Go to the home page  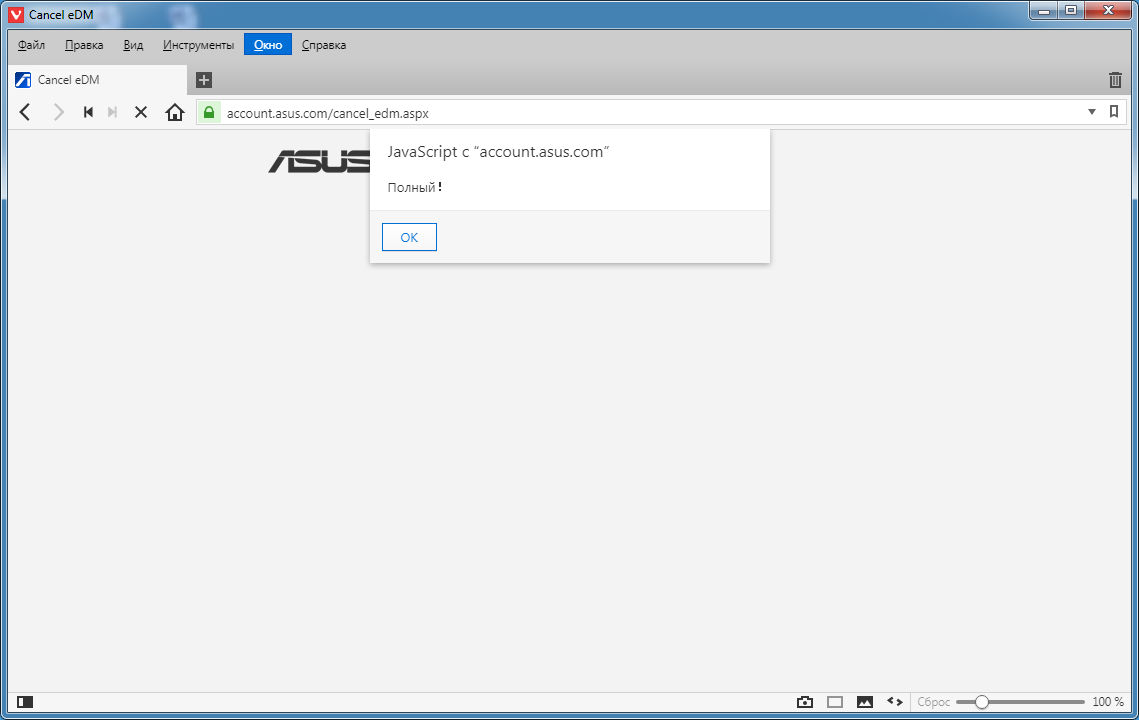pyautogui.click(x=175, y=112)
